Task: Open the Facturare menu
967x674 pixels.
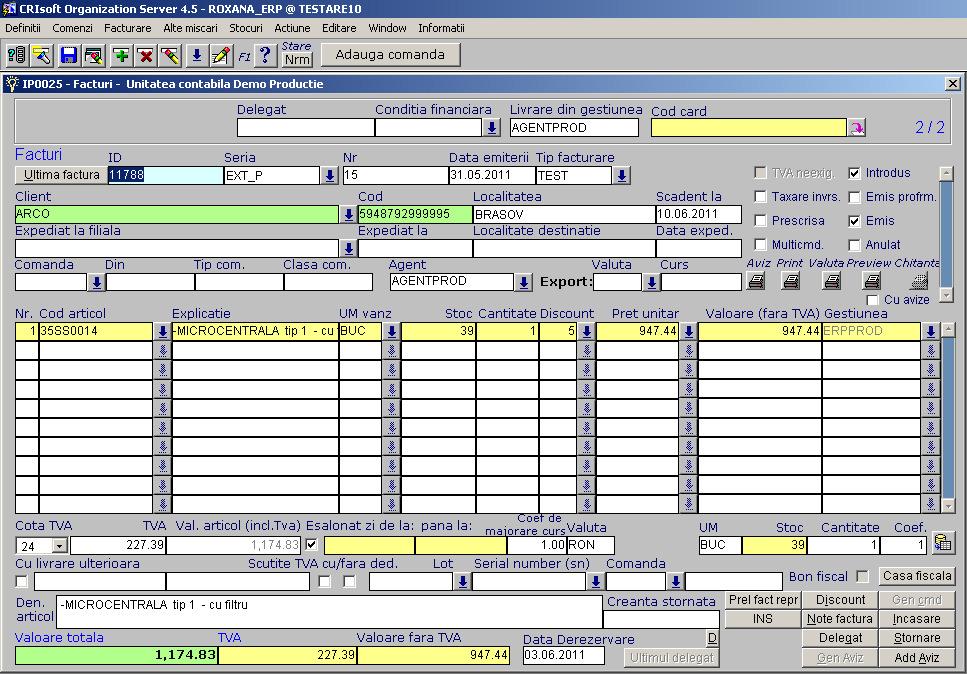Action: point(128,28)
